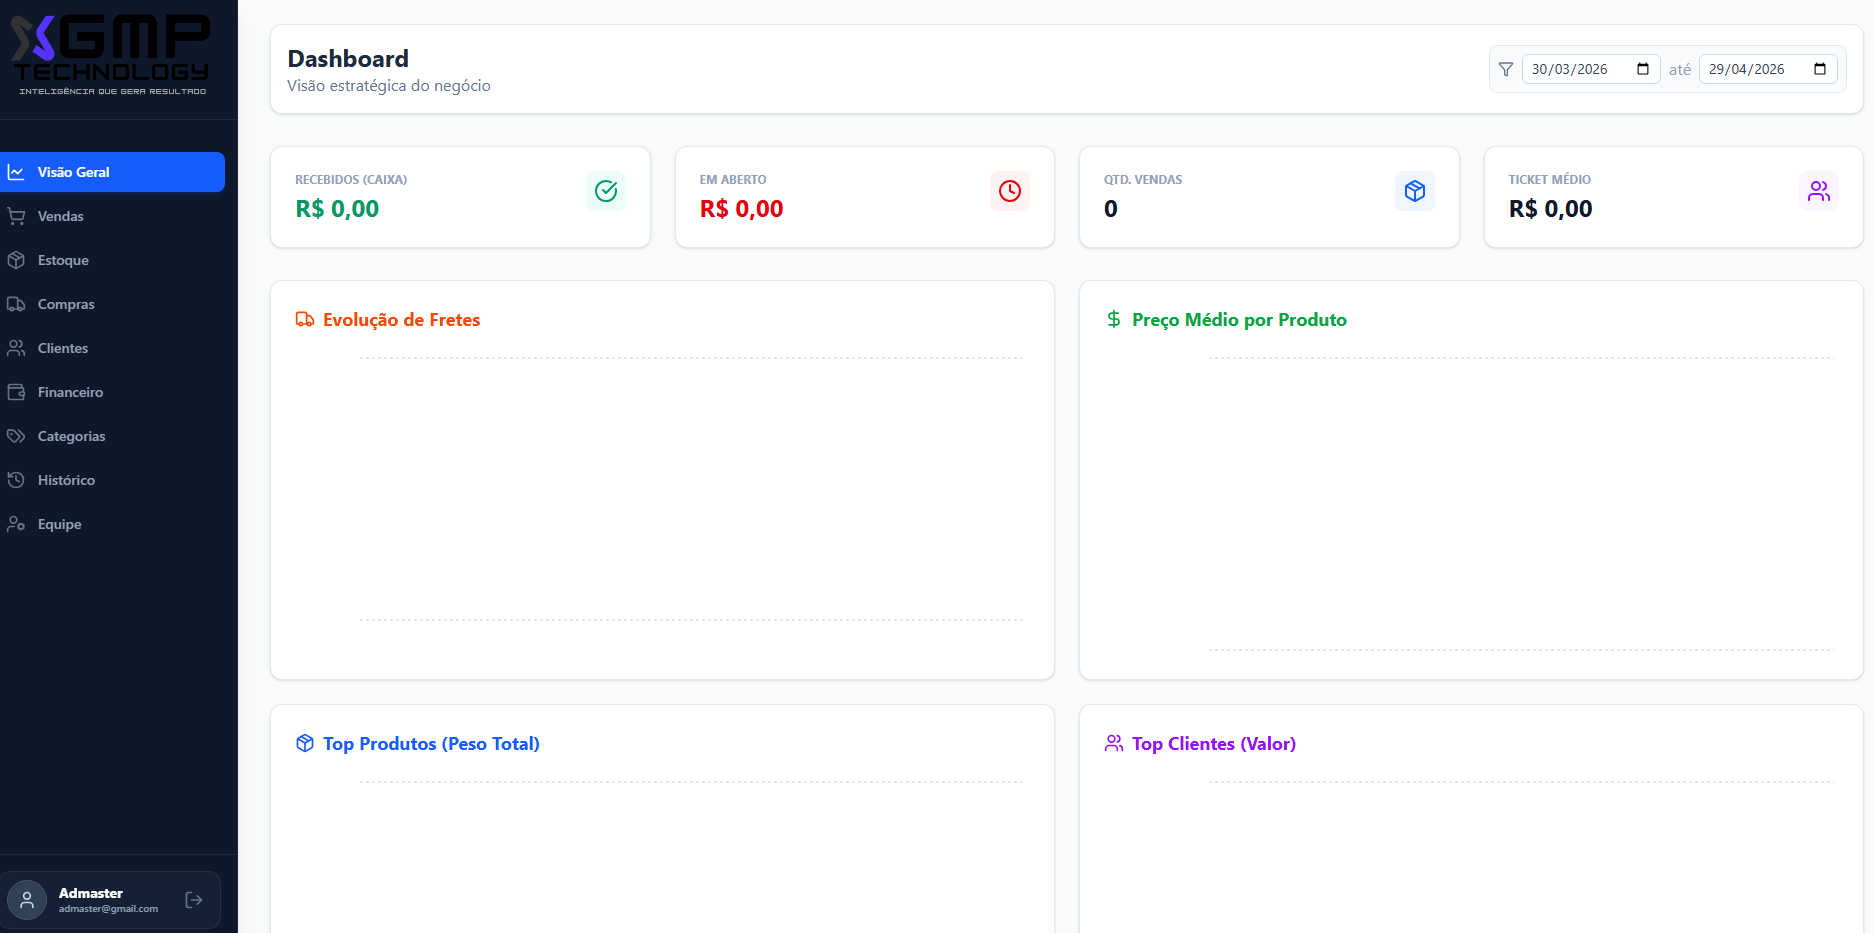Click the logout icon next to Admaster
Screen dimensions: 1874x933
[192, 899]
